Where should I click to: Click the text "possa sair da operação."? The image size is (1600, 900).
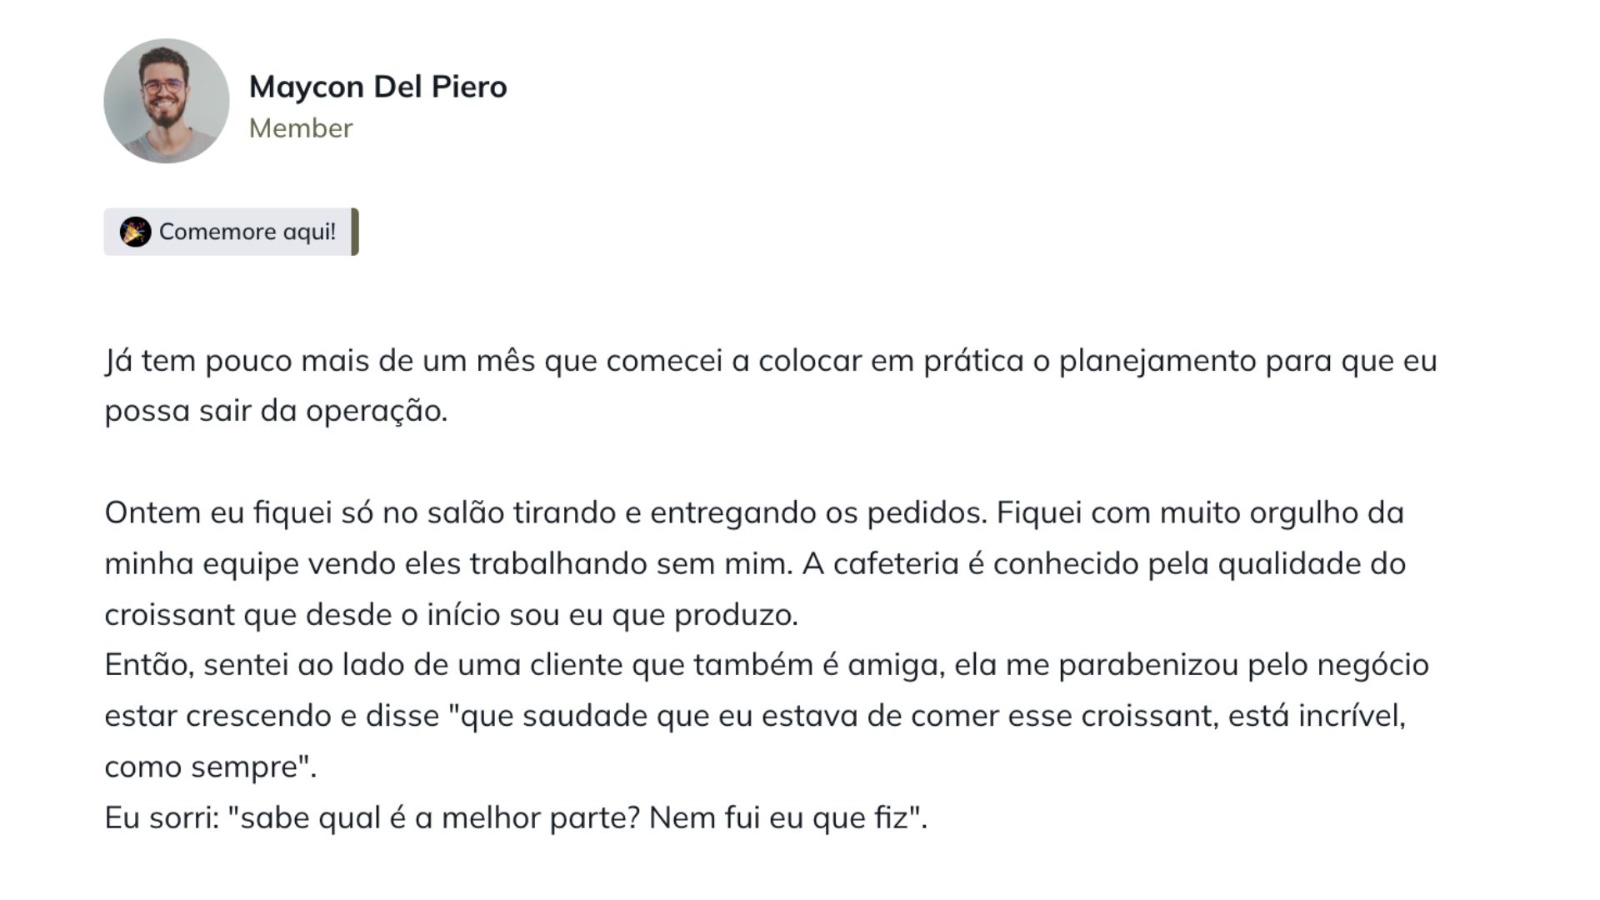276,411
